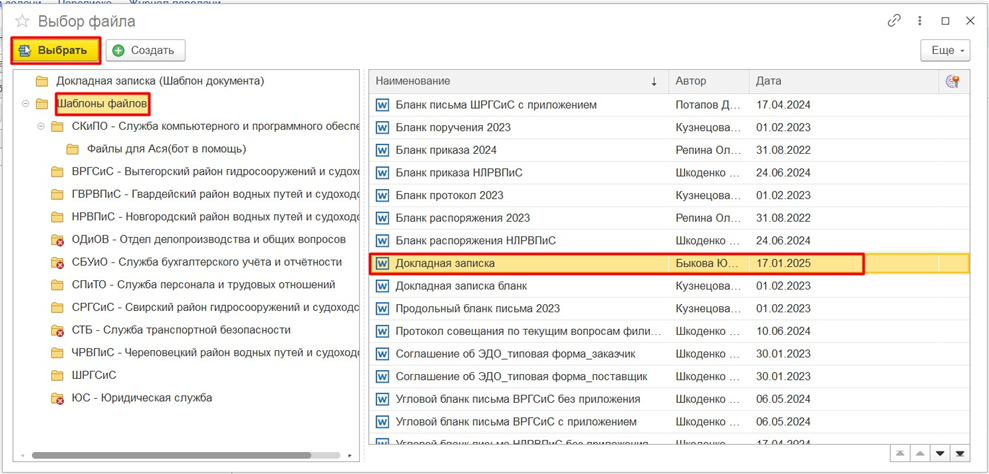Select the СТБ folder

181,329
